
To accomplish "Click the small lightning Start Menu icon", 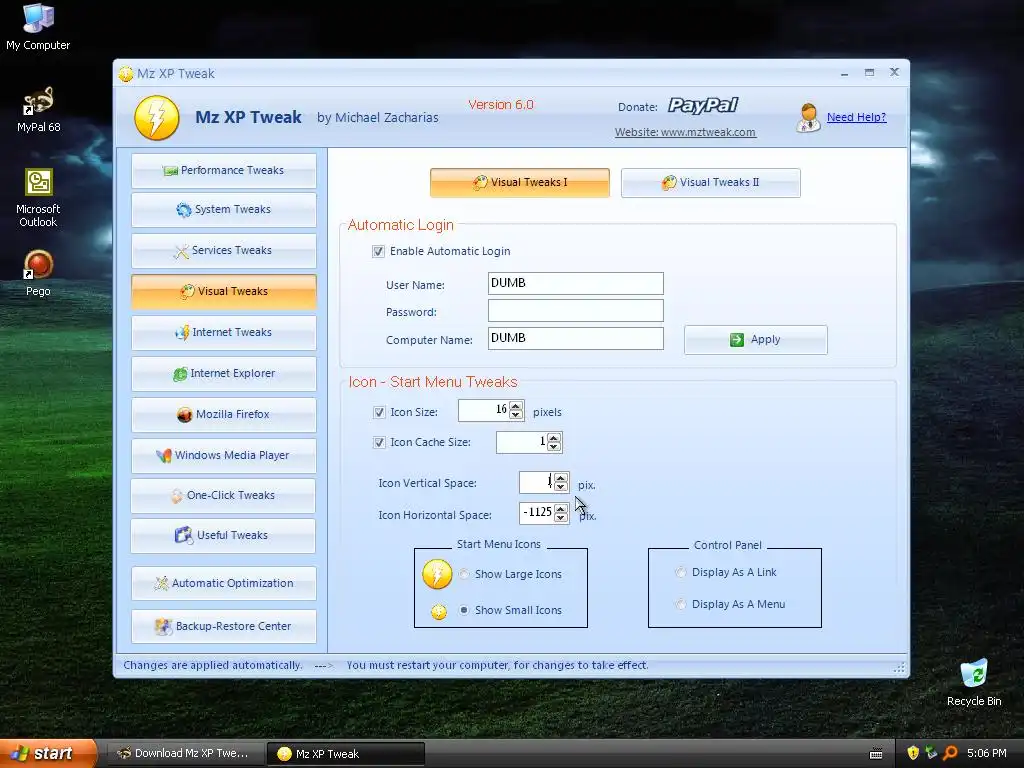I will tap(439, 611).
